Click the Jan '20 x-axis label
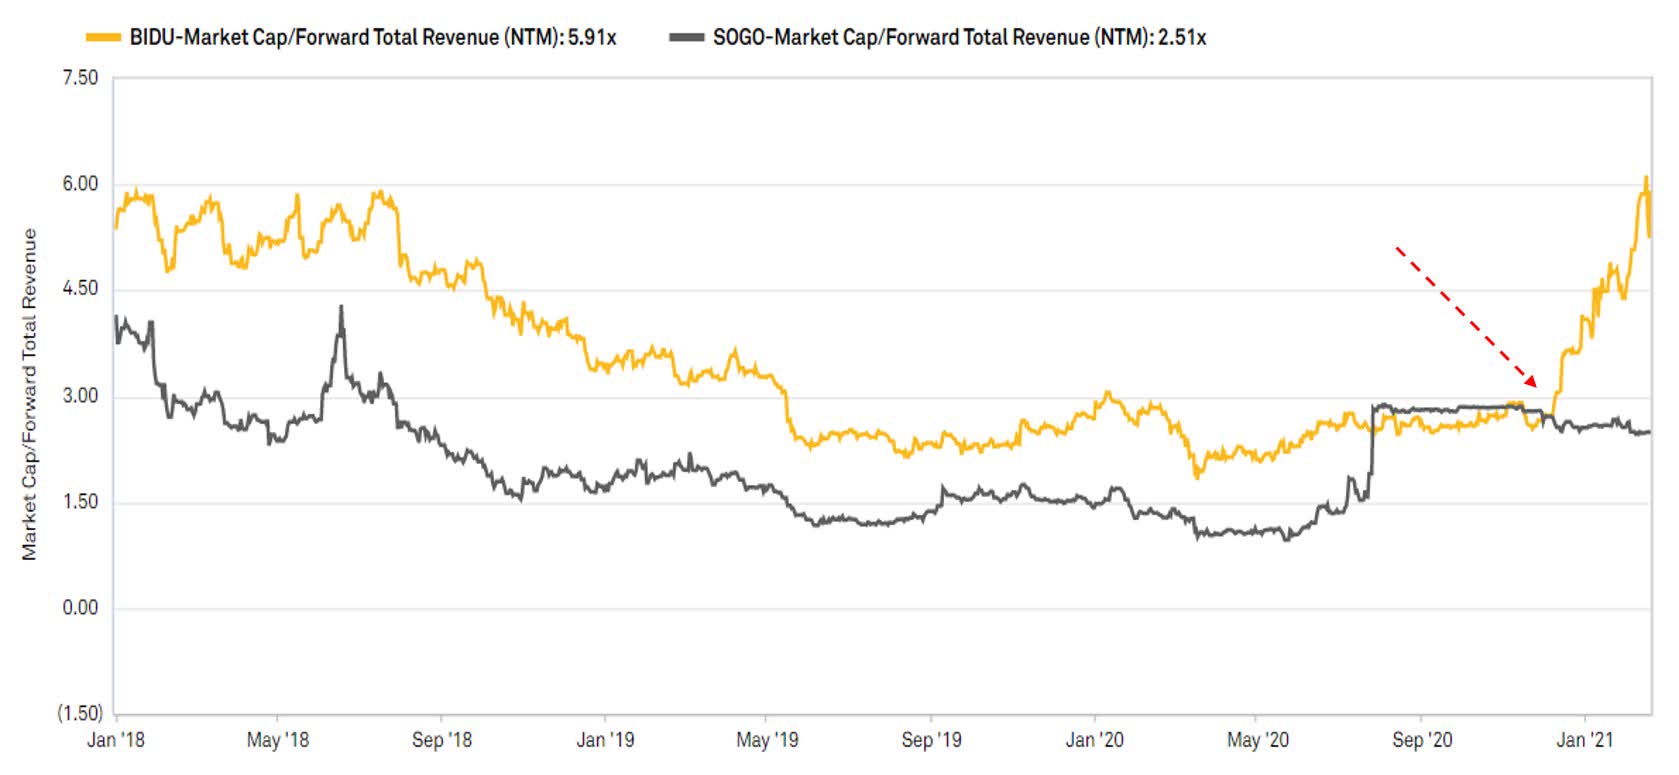 click(x=1094, y=740)
